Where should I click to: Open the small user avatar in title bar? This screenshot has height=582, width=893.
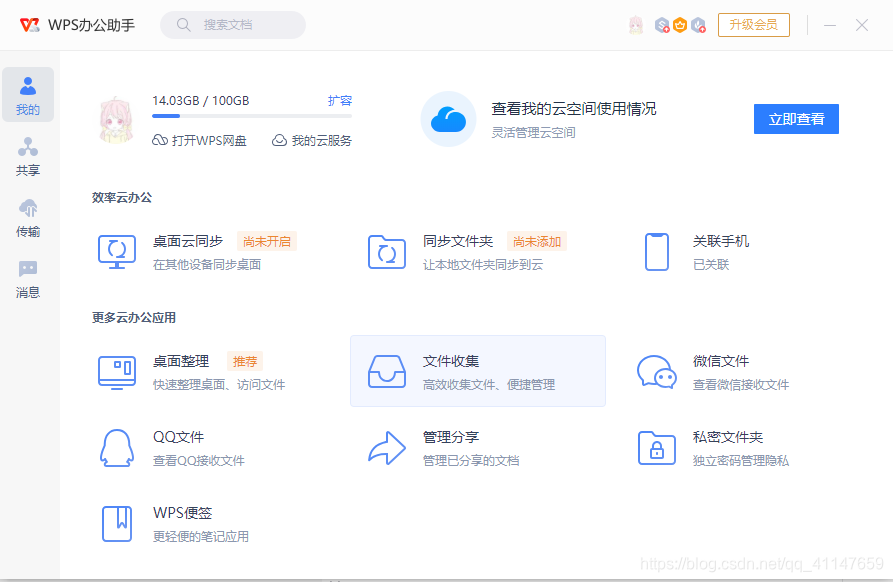pos(636,25)
